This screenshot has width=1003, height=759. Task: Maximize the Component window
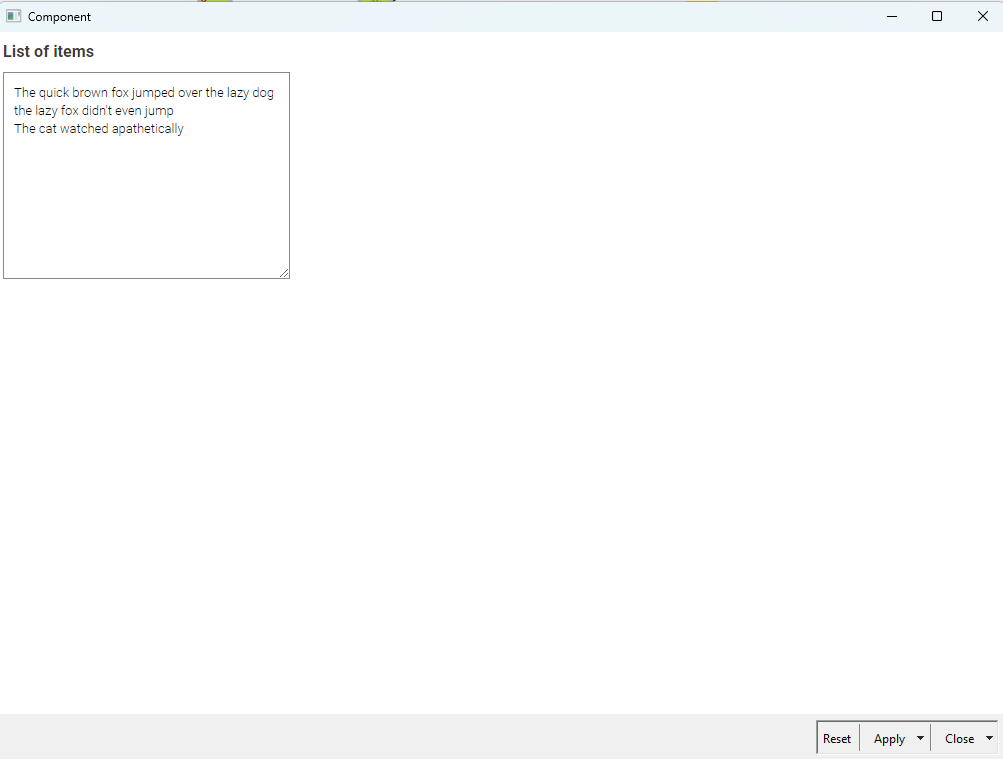pyautogui.click(x=937, y=16)
